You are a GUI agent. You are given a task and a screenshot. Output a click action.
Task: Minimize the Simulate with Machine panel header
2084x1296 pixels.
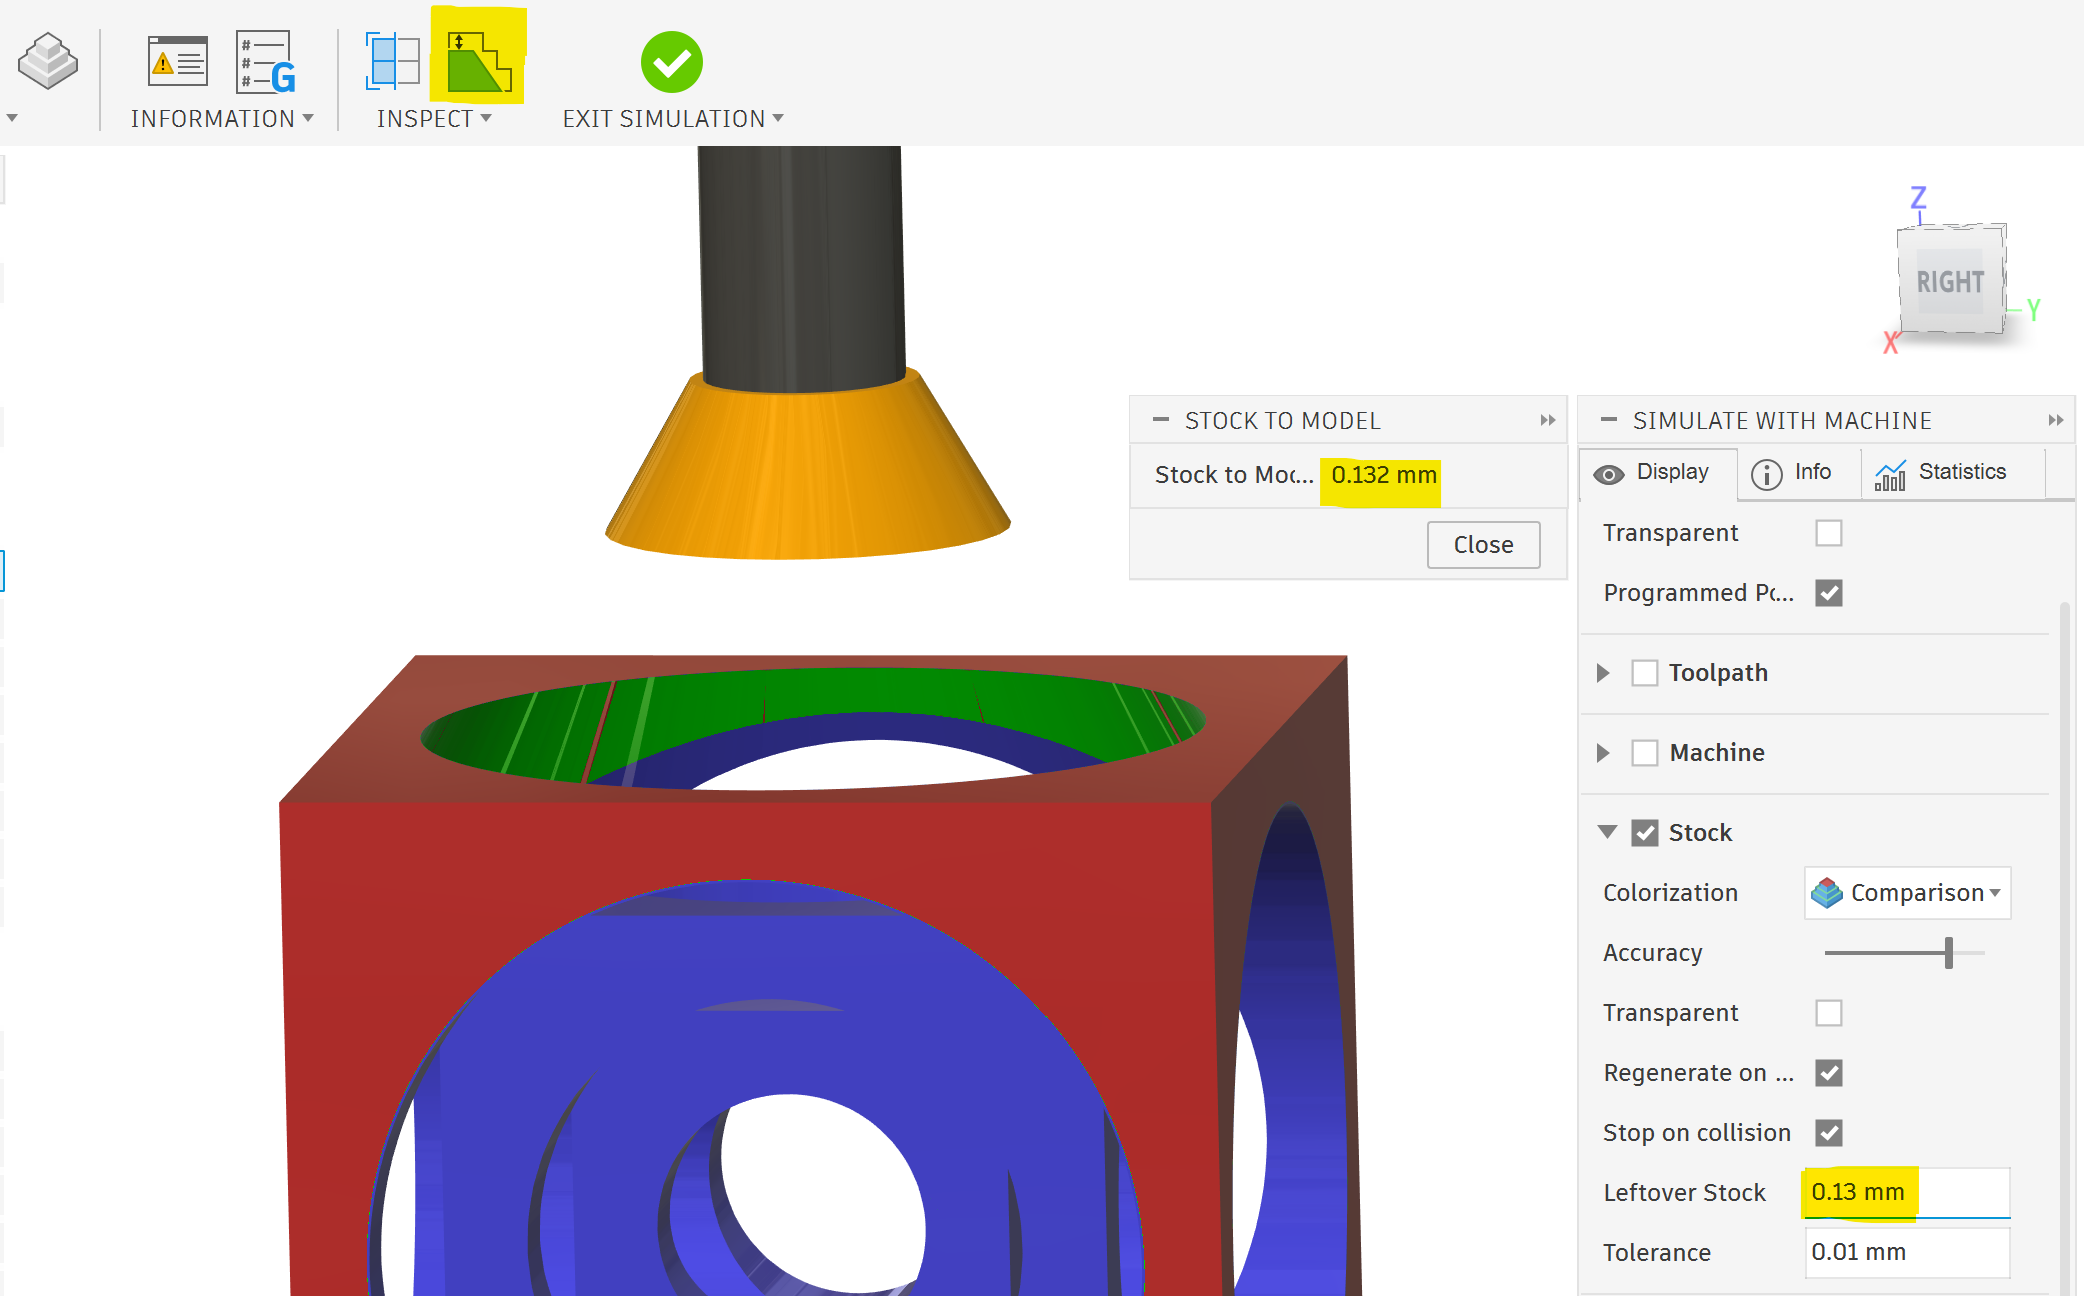tap(1609, 420)
